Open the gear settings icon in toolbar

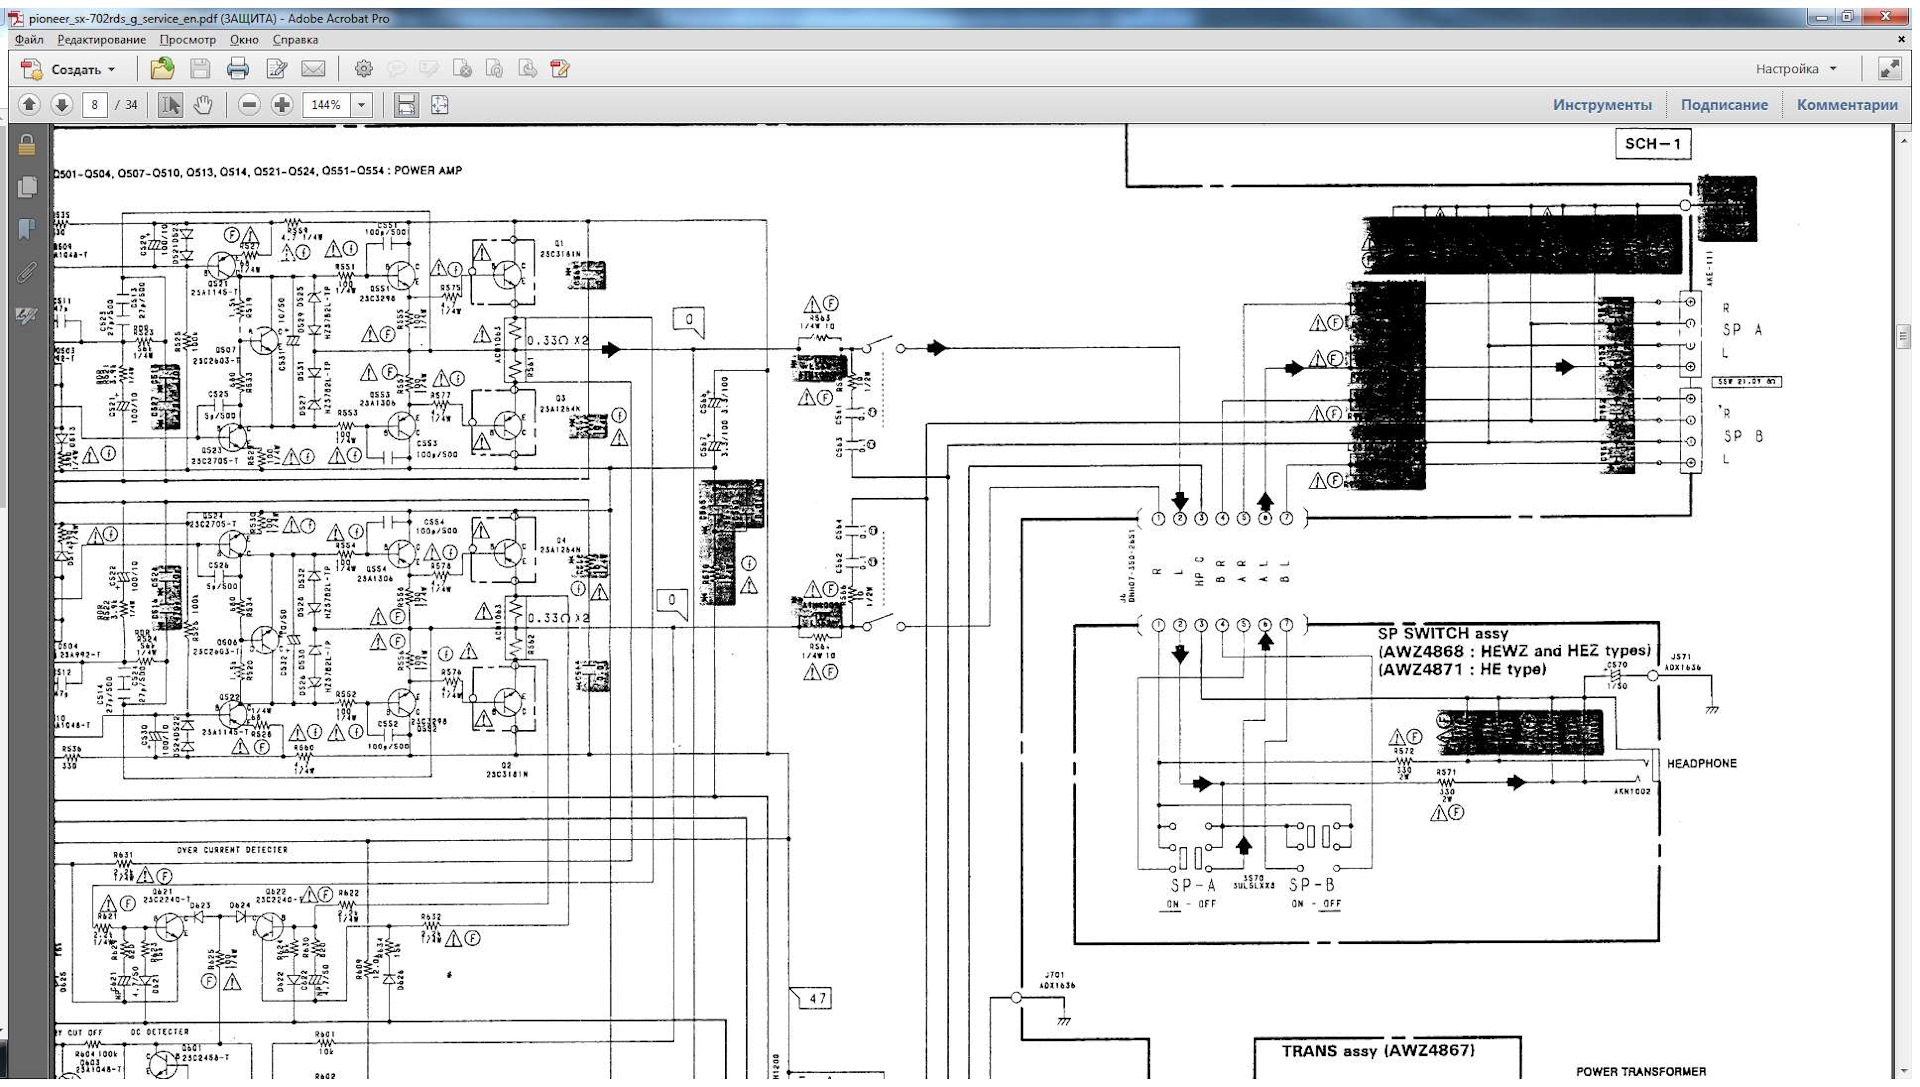[x=364, y=69]
